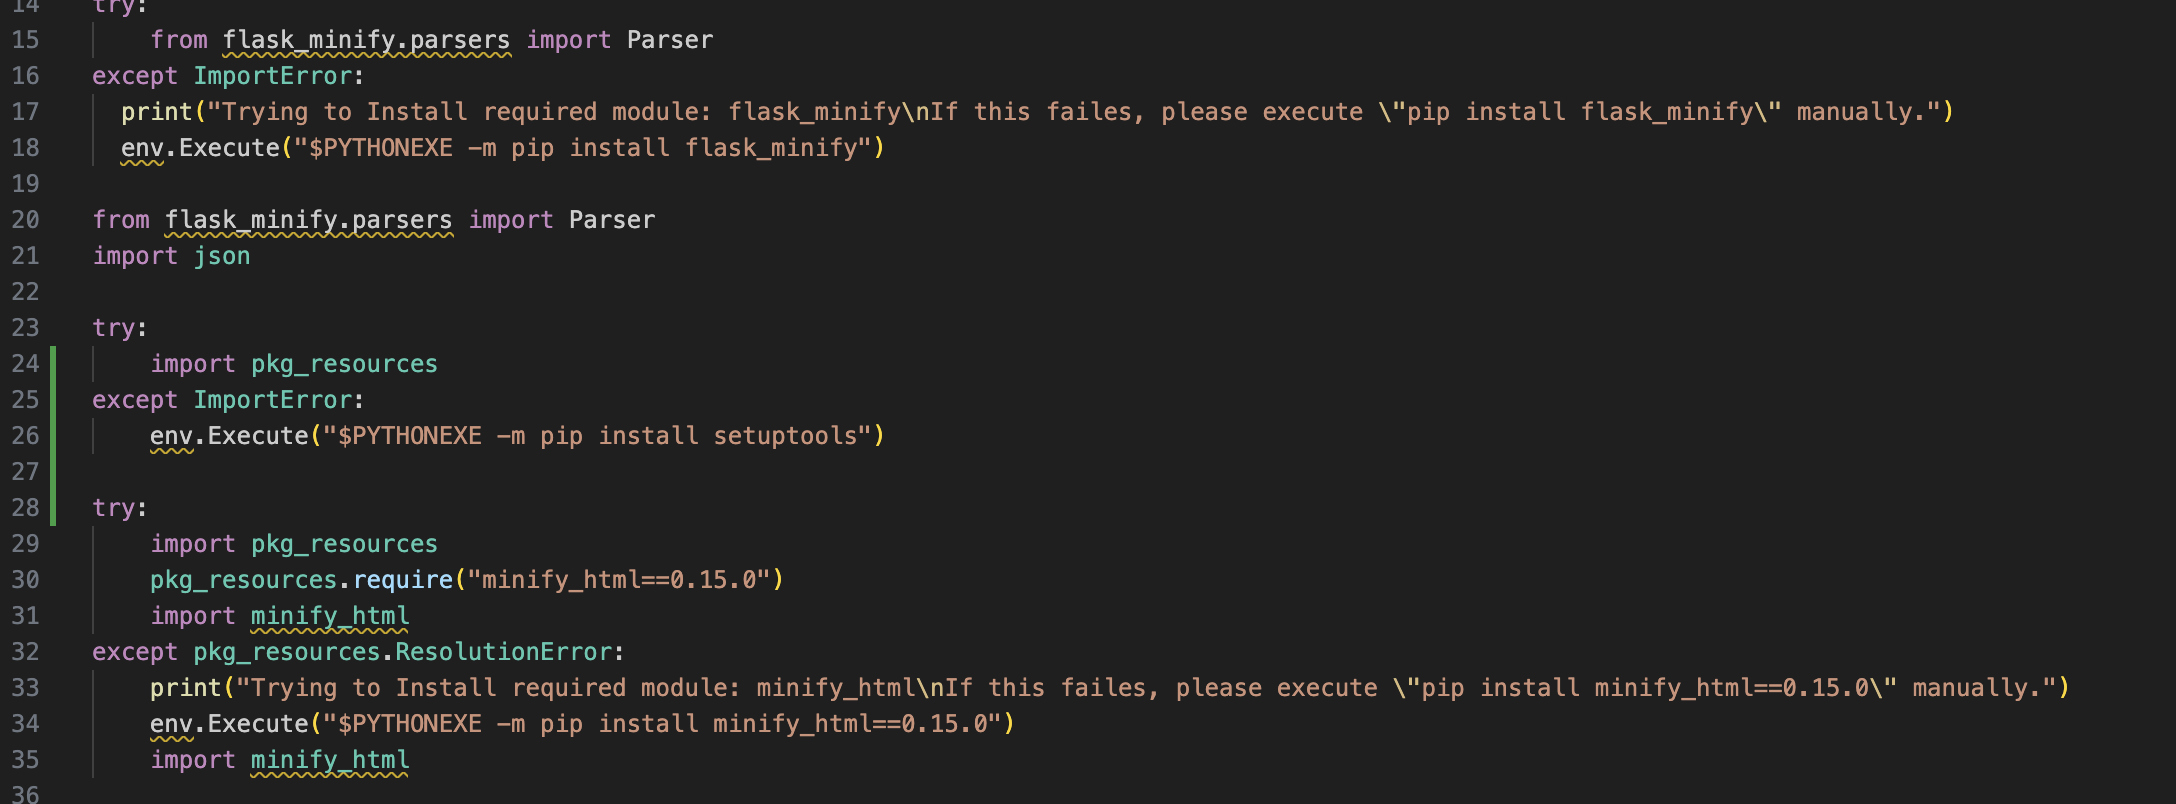
Task: Click 'pkg_resources' on line 24
Action: pyautogui.click(x=344, y=364)
